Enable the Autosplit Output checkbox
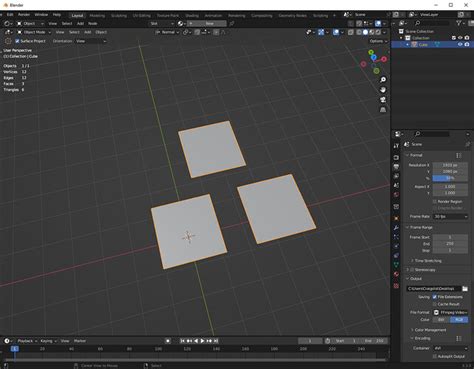Image resolution: width=474 pixels, height=369 pixels. pyautogui.click(x=435, y=356)
